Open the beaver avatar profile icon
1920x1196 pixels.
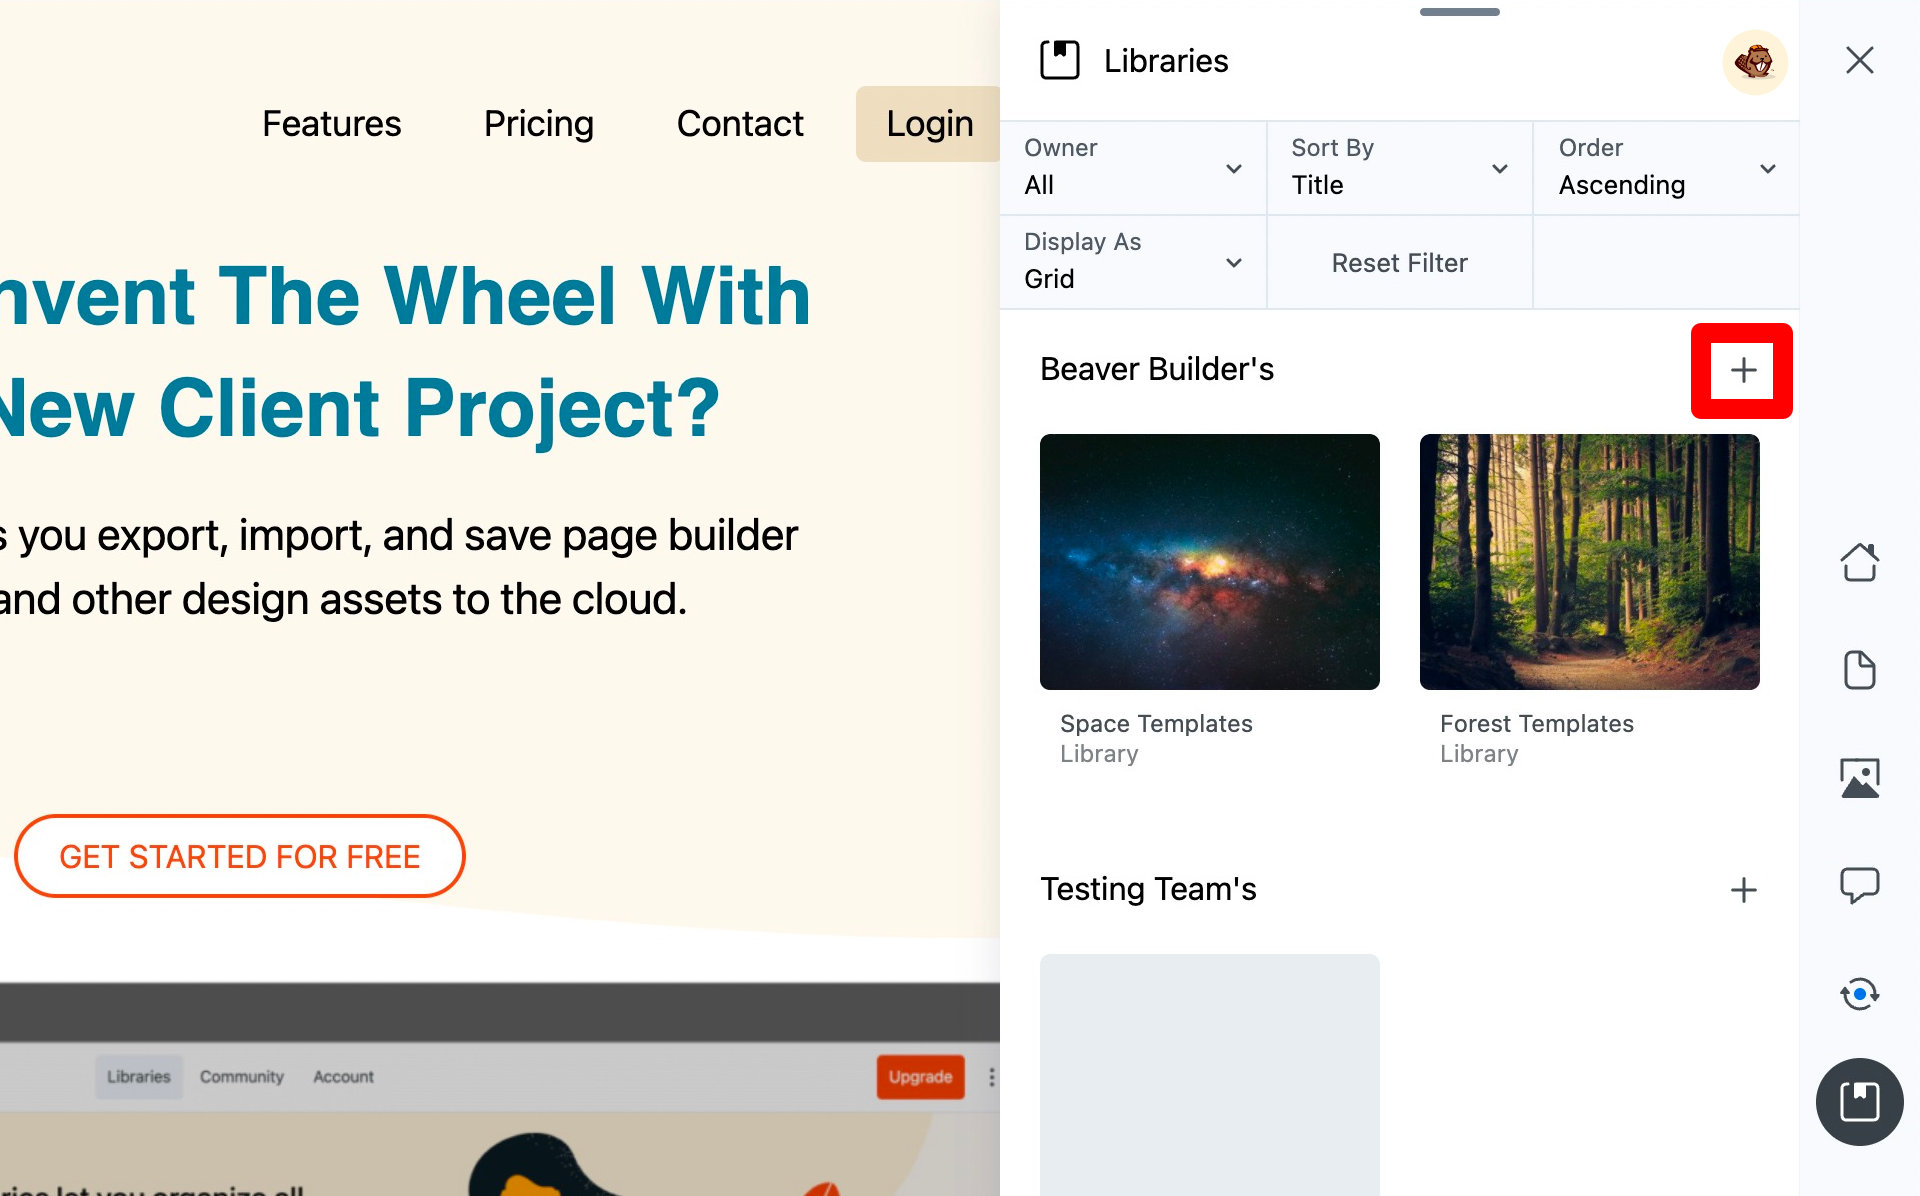click(1756, 62)
